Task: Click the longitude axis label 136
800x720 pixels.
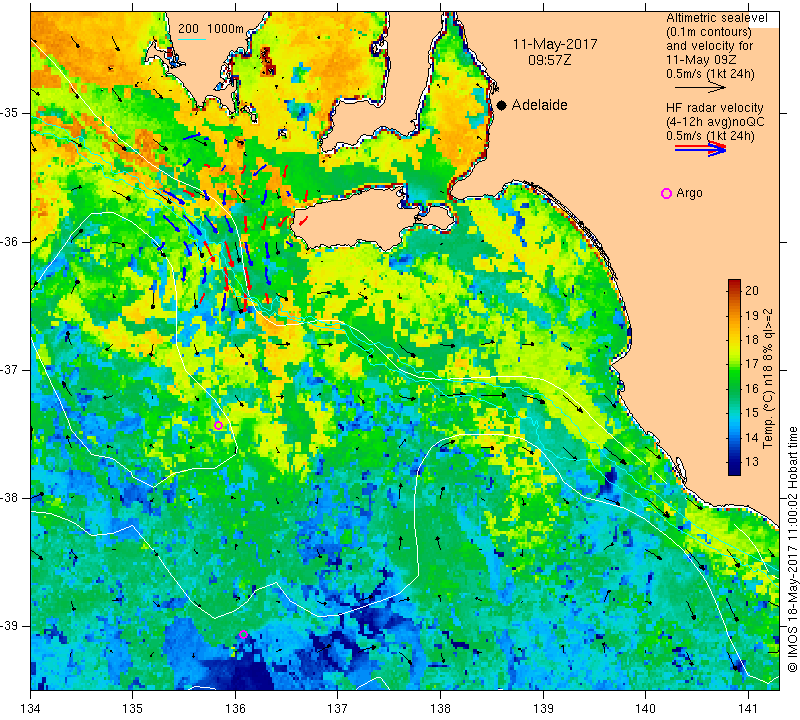Action: pyautogui.click(x=235, y=709)
